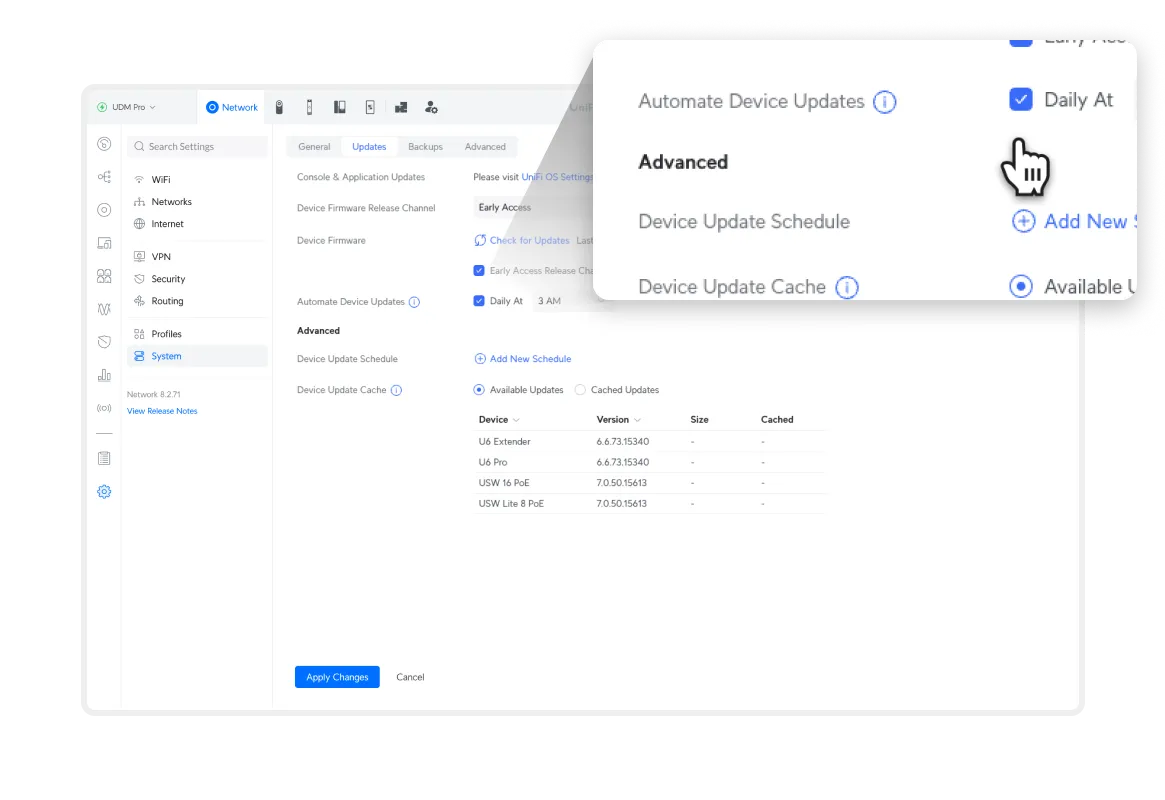Open the gear Settings icon in left rail
The image size is (1165, 800).
[x=104, y=492]
